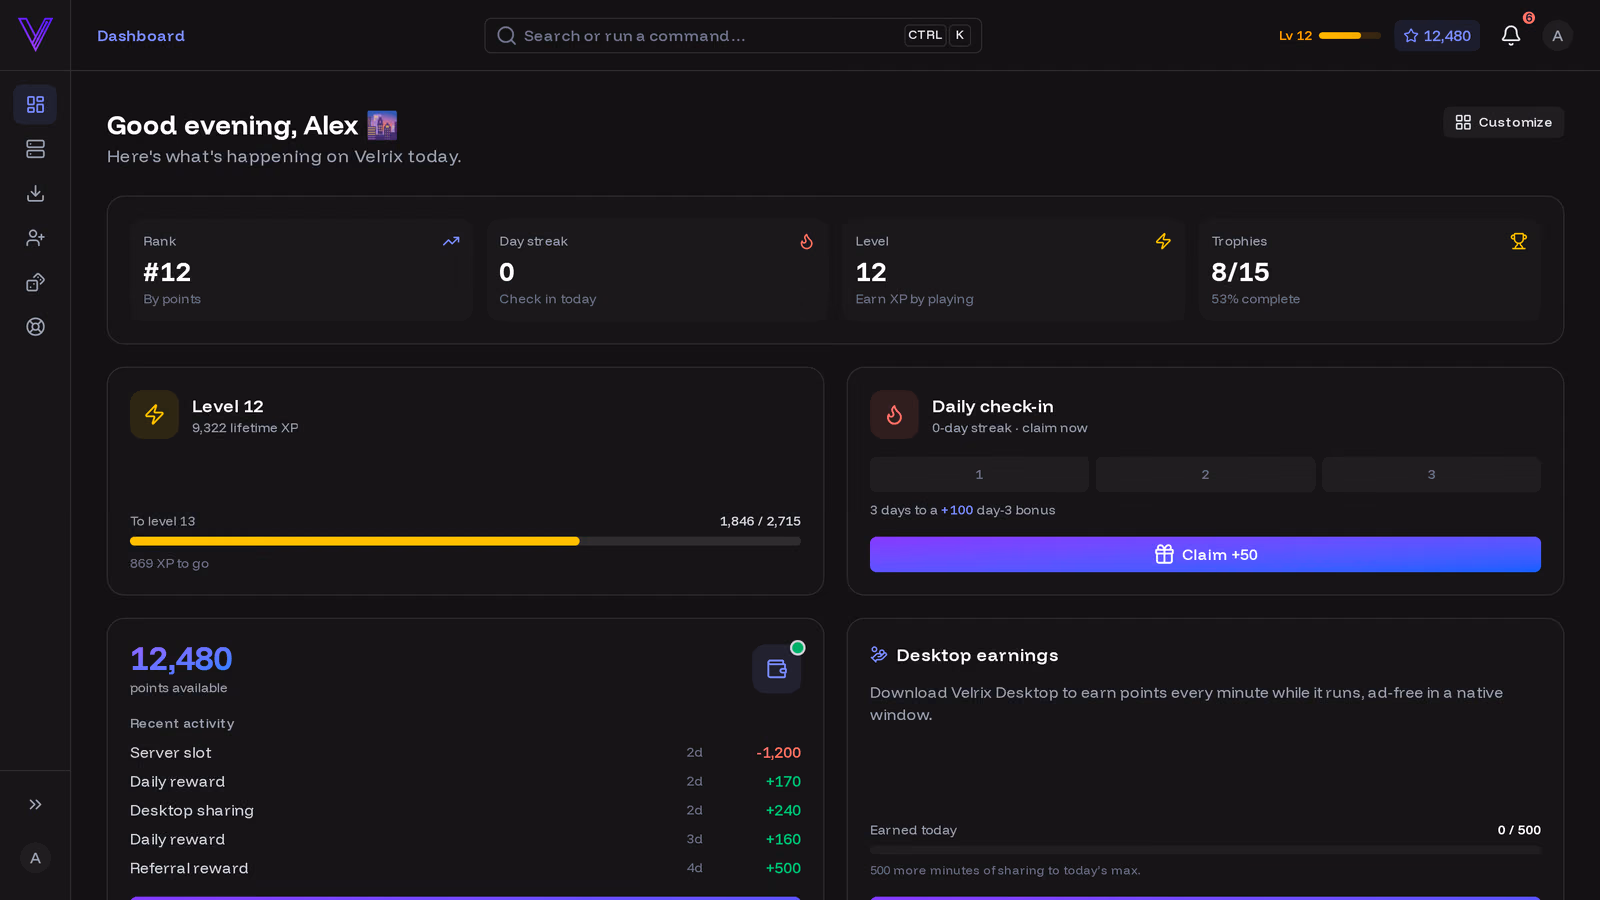This screenshot has height=900, width=1600.
Task: Expand the sidebar with double-chevron icon
Action: (35, 804)
